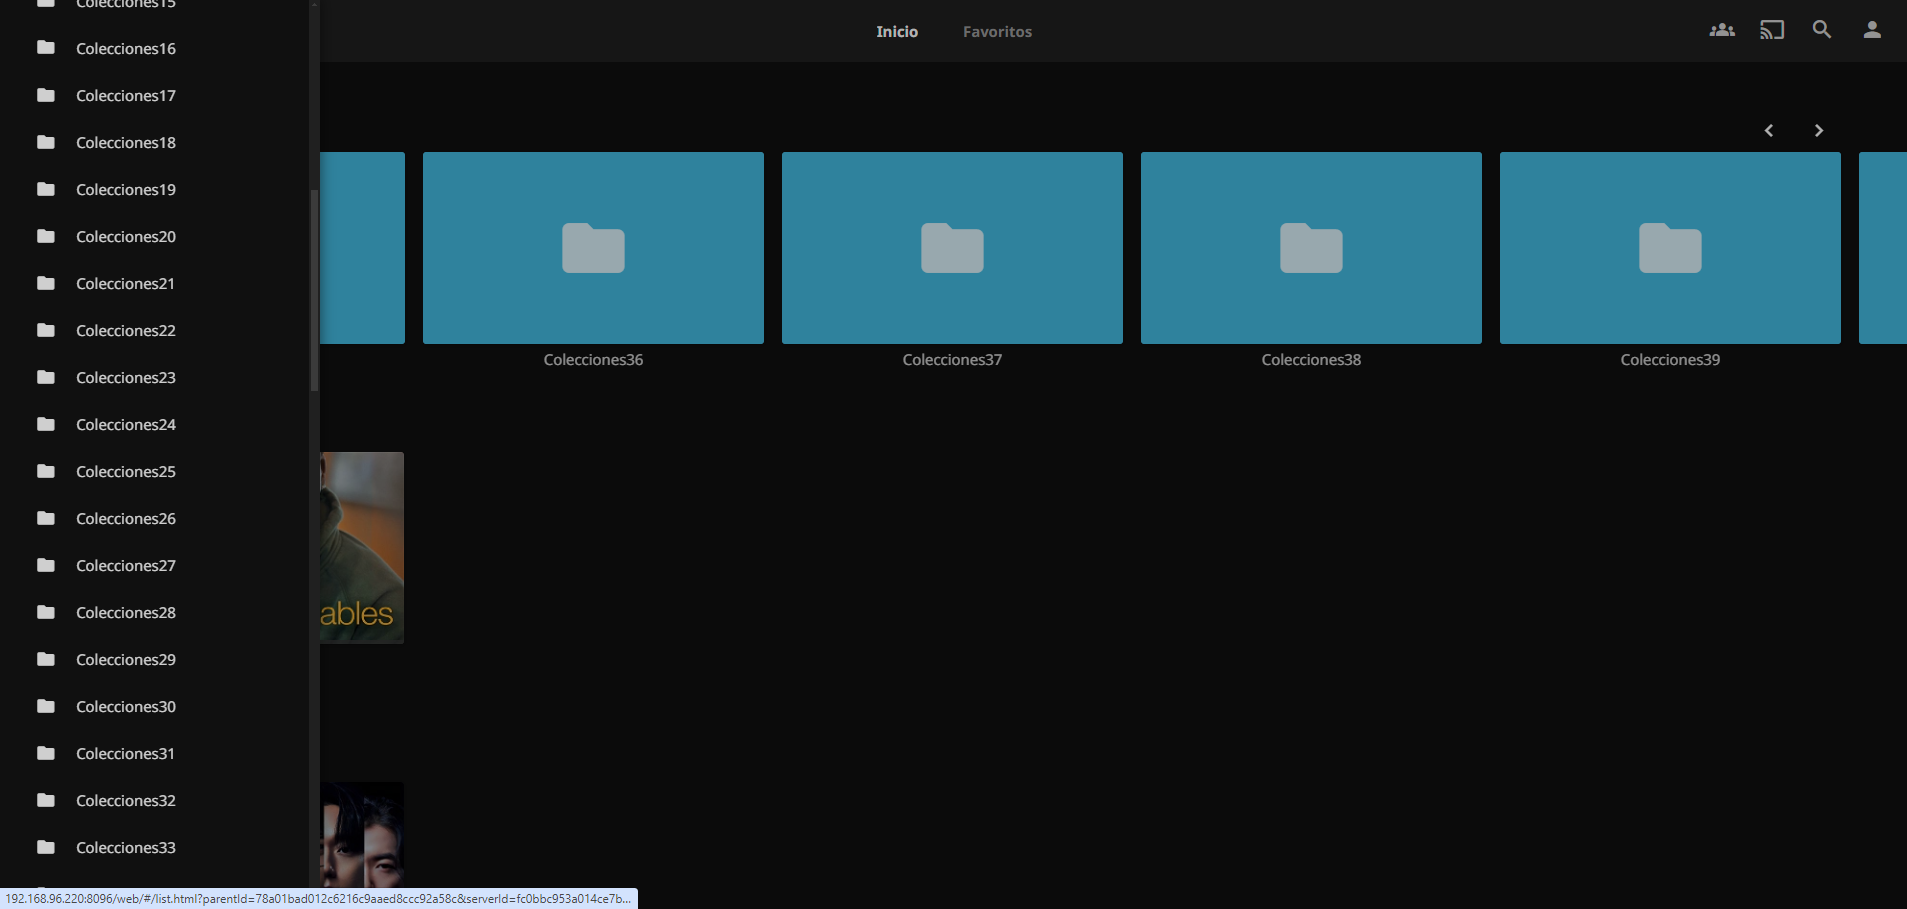Screen dimensions: 1907x909
Task: Open search with the magnifier icon
Action: [x=1821, y=30]
